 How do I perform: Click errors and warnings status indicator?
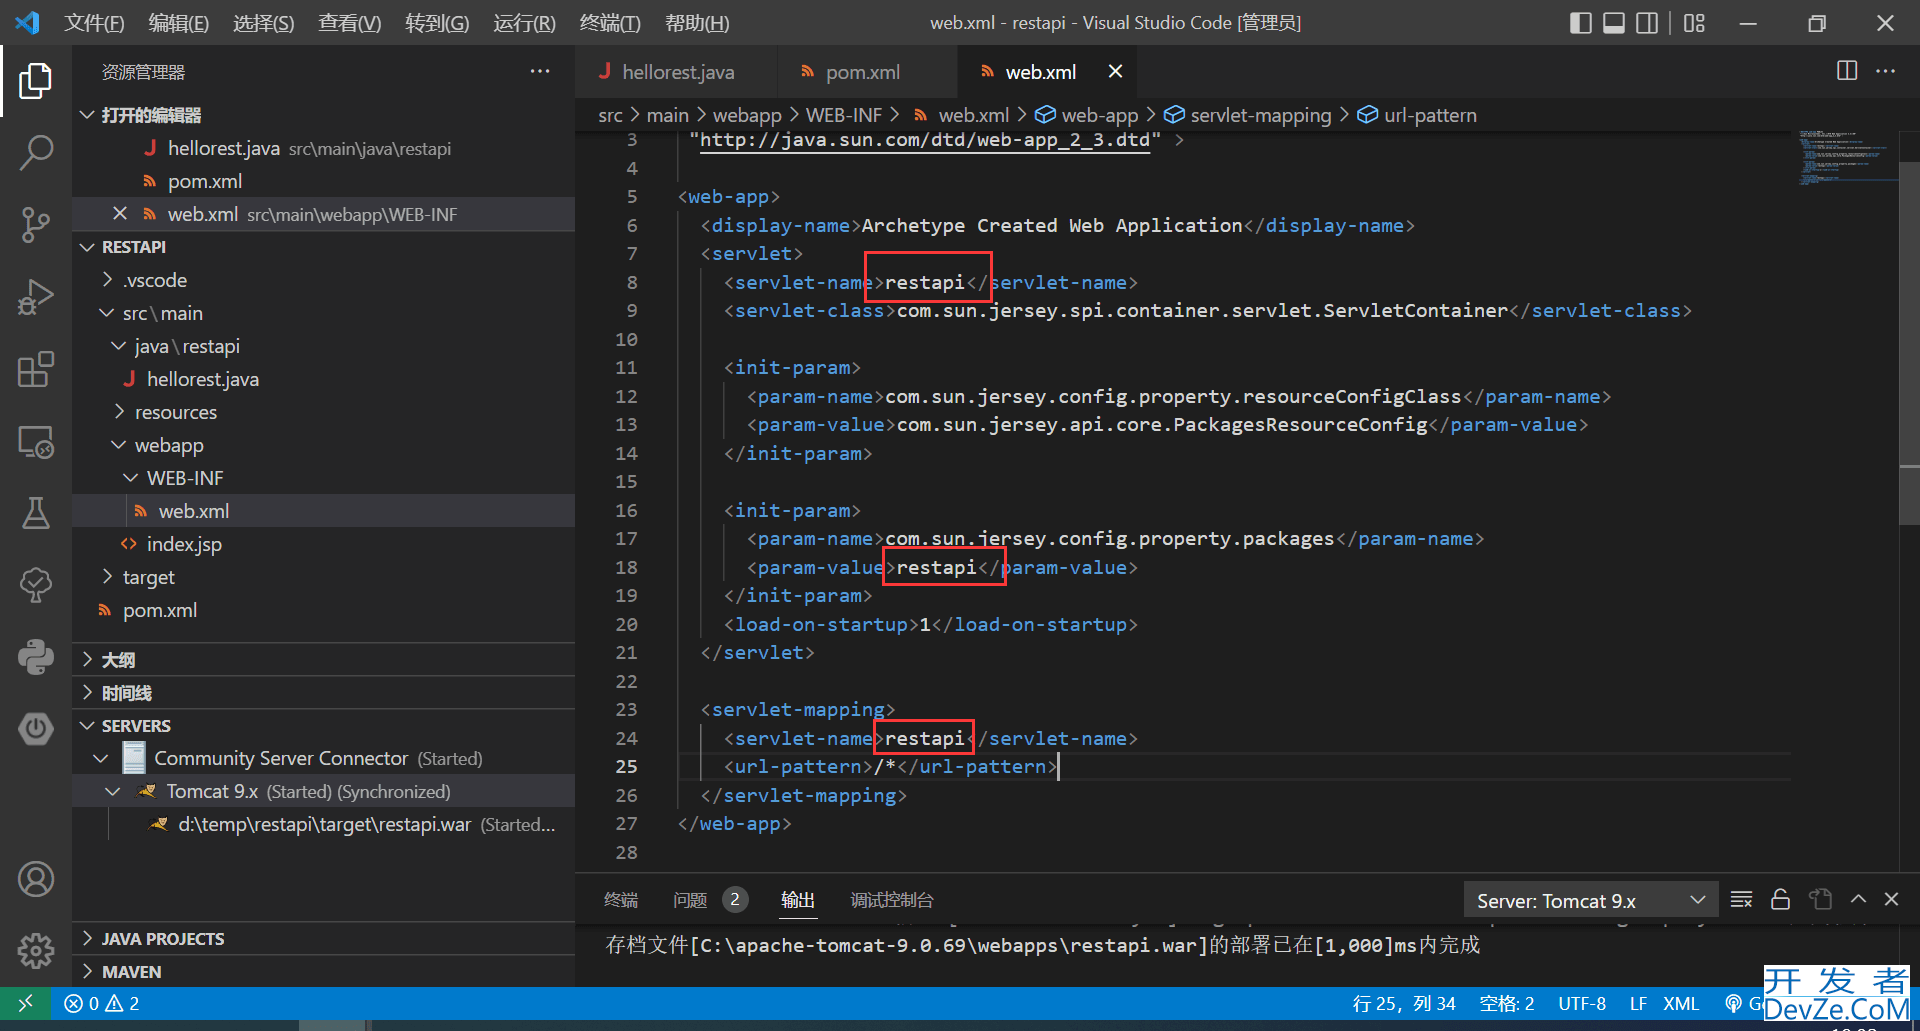click(102, 1003)
